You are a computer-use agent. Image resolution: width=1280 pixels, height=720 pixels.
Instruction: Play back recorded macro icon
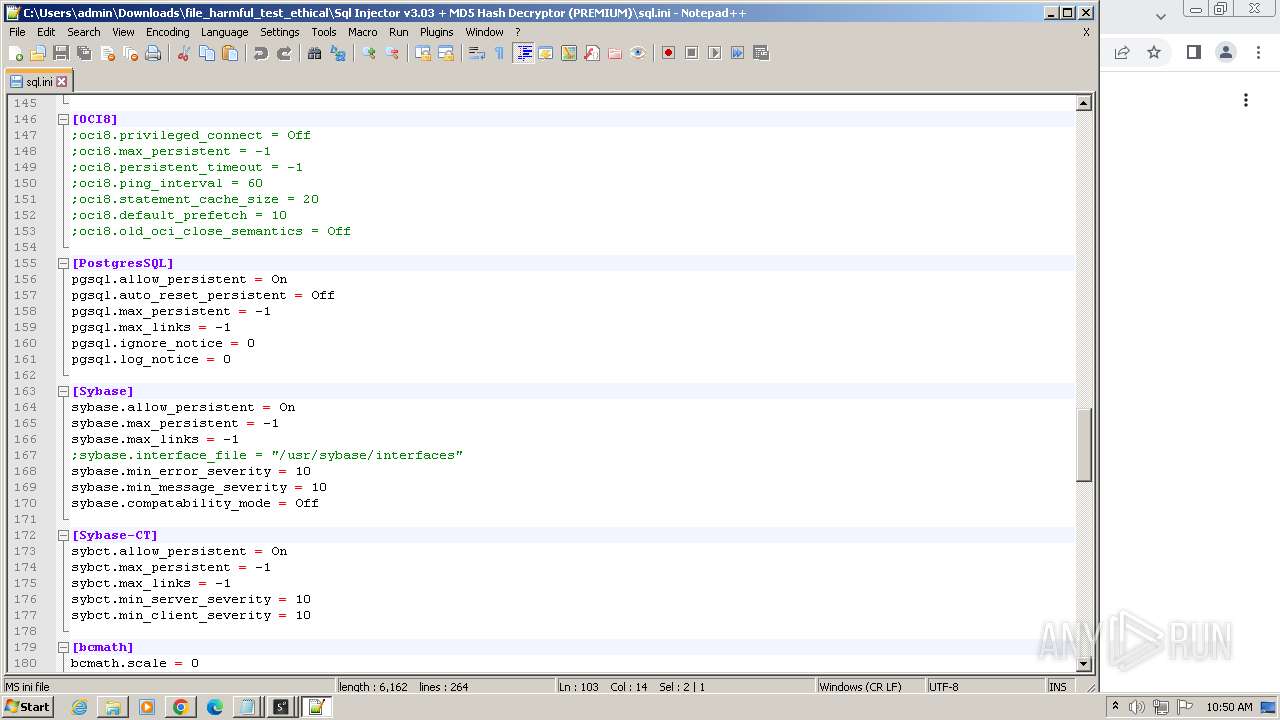(x=715, y=53)
